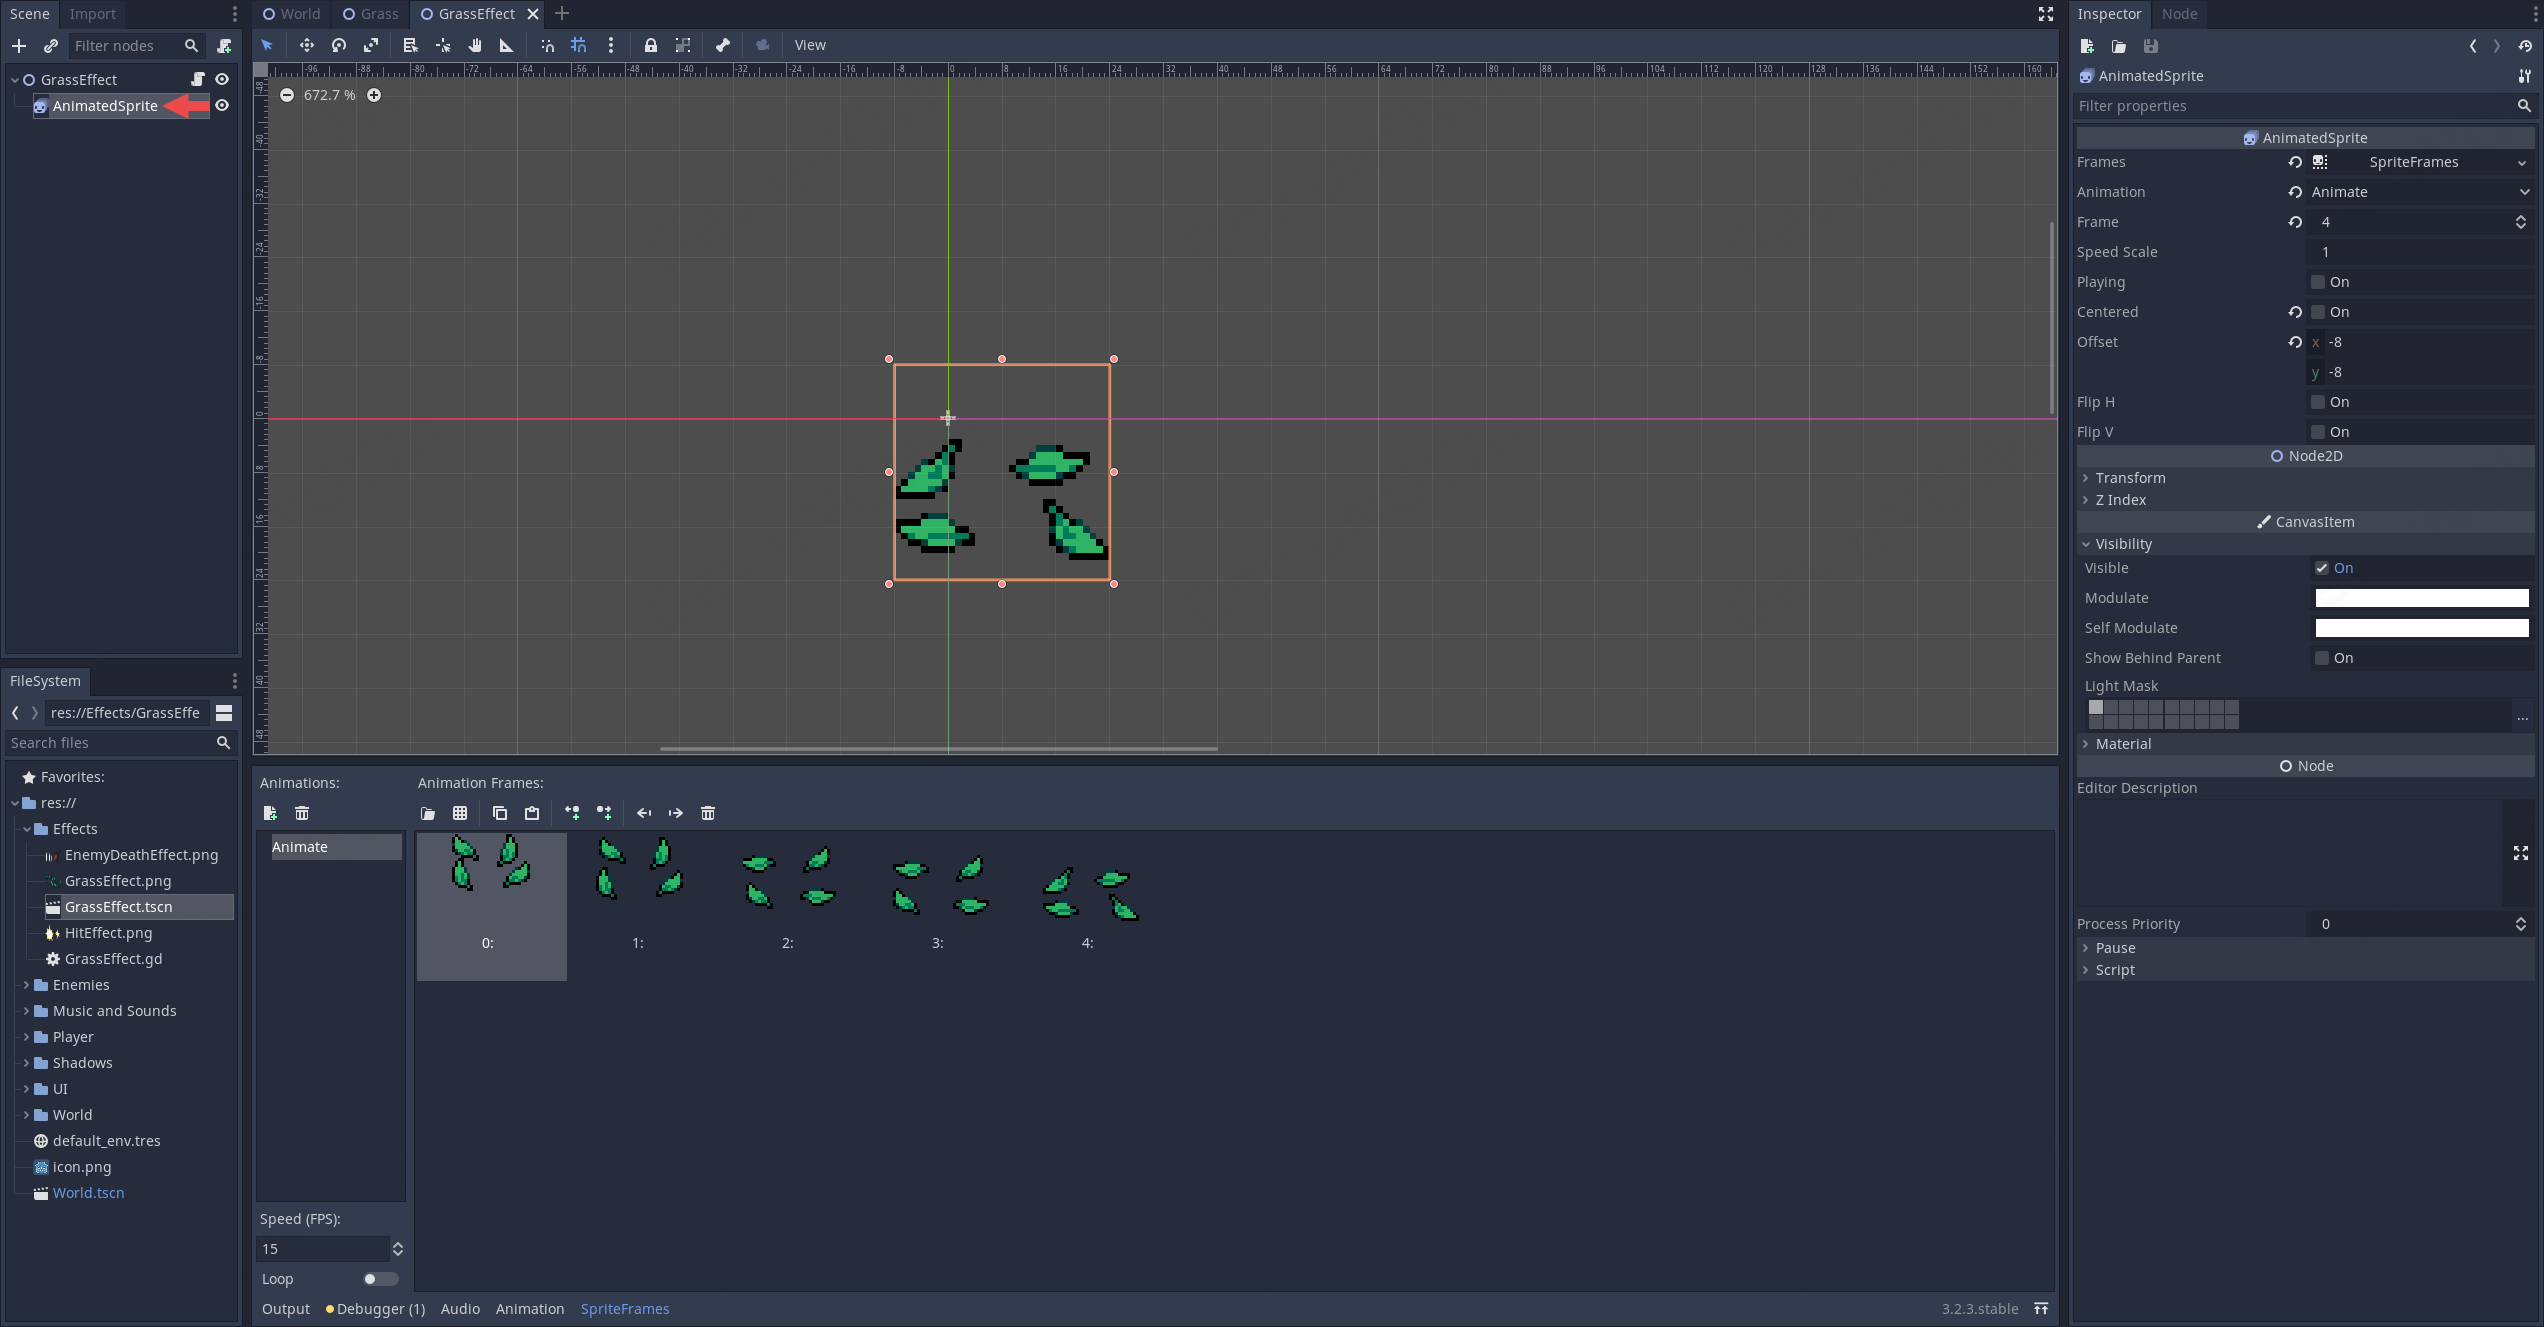
Task: Toggle the Loop animation switch
Action: pyautogui.click(x=380, y=1279)
